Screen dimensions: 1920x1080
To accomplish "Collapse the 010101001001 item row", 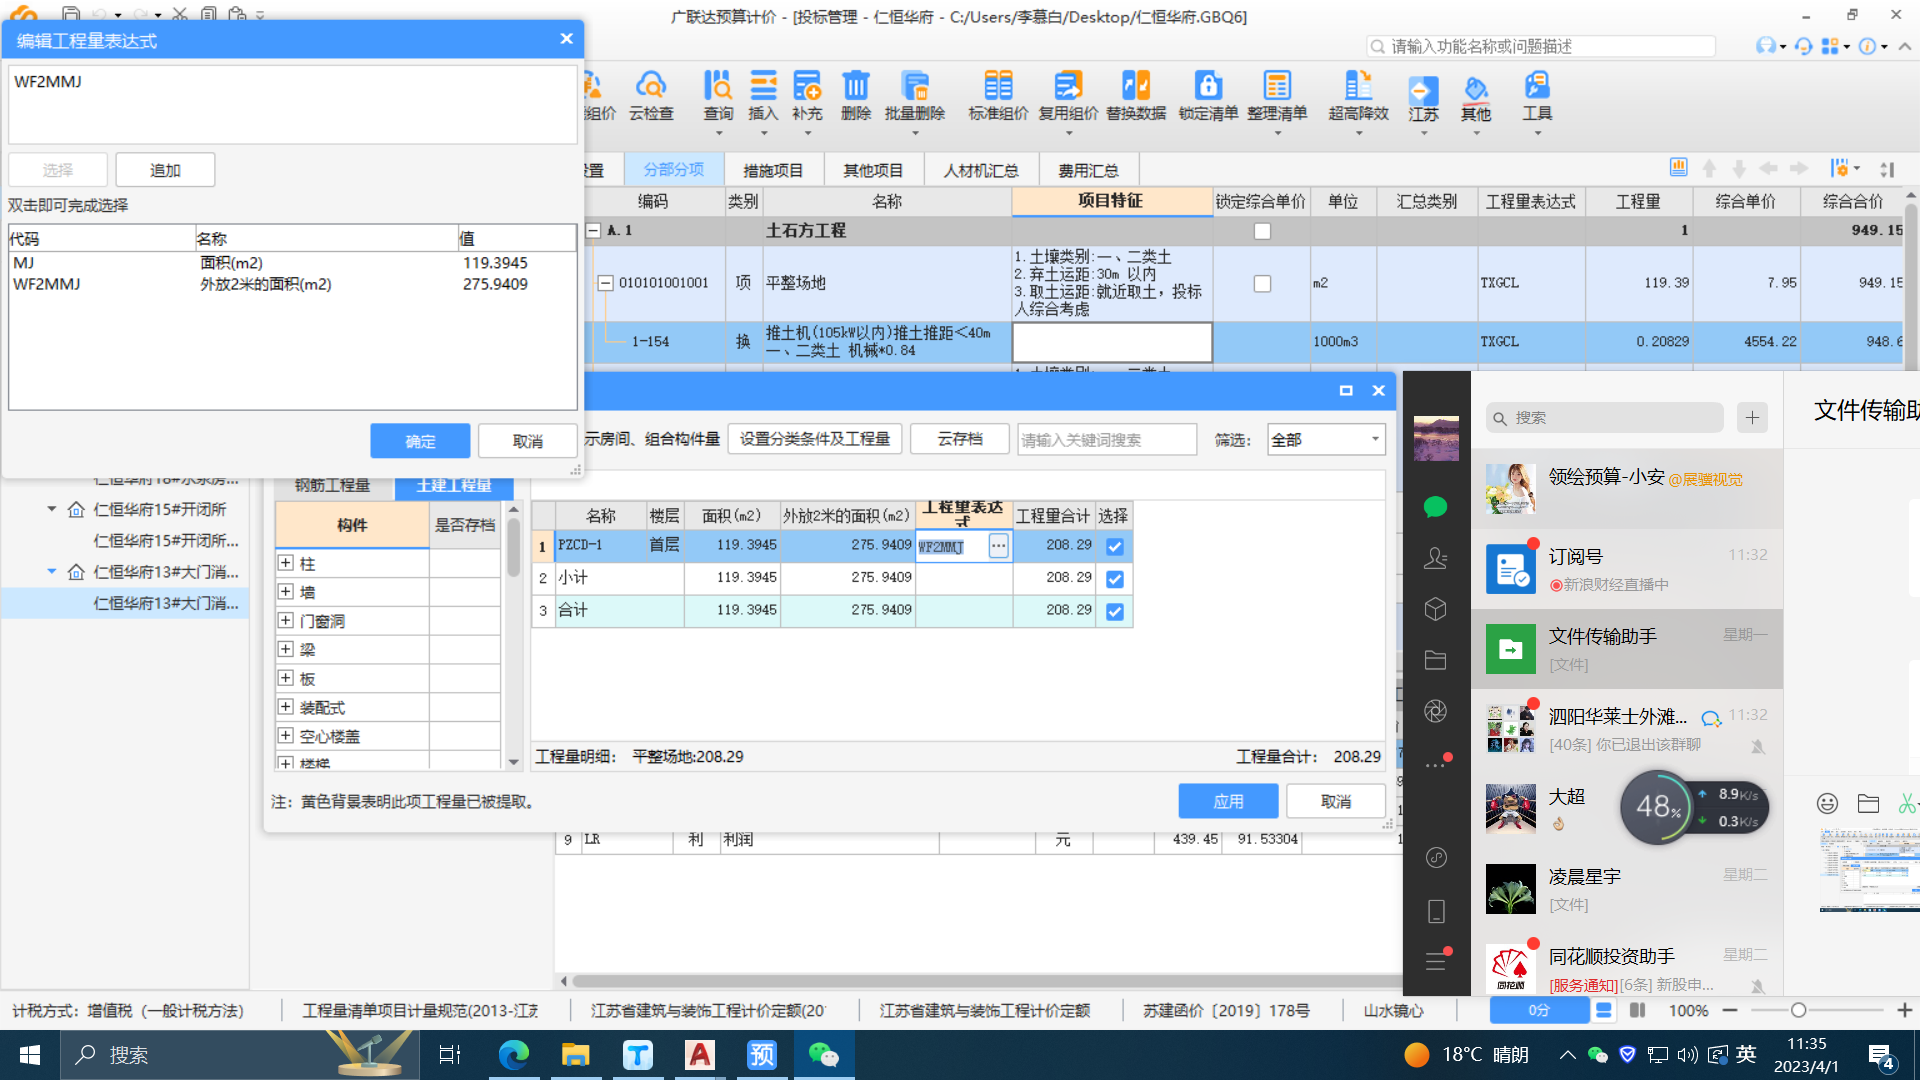I will tap(605, 283).
